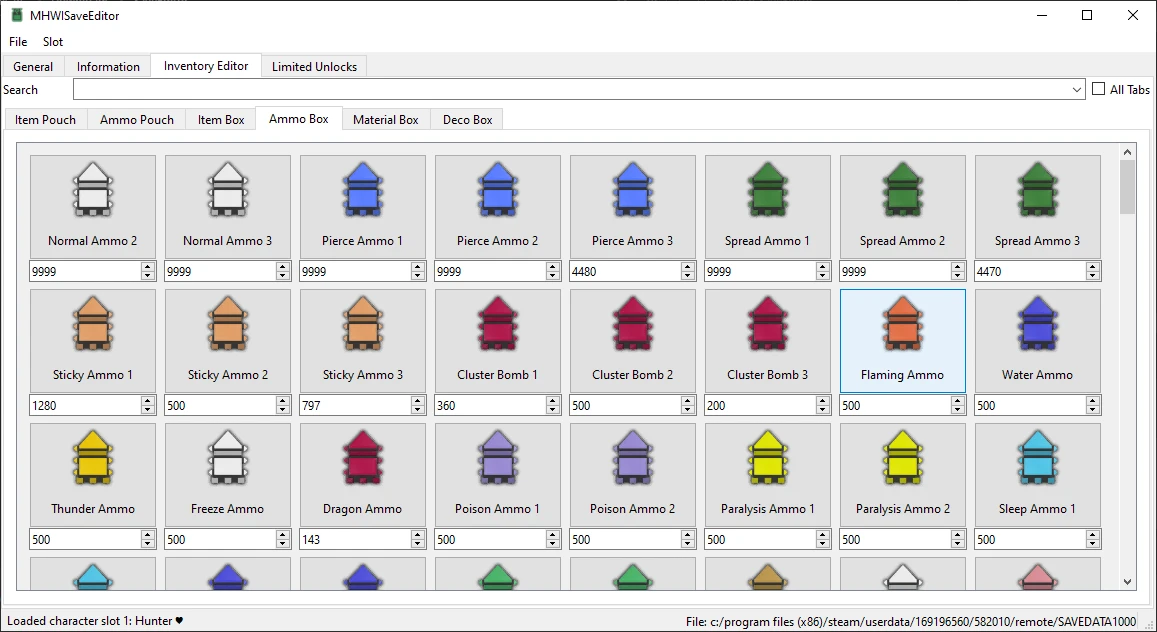Decrease Paralysis Ammo 2 quantity with down arrow
This screenshot has height=632, width=1157.
tap(958, 544)
